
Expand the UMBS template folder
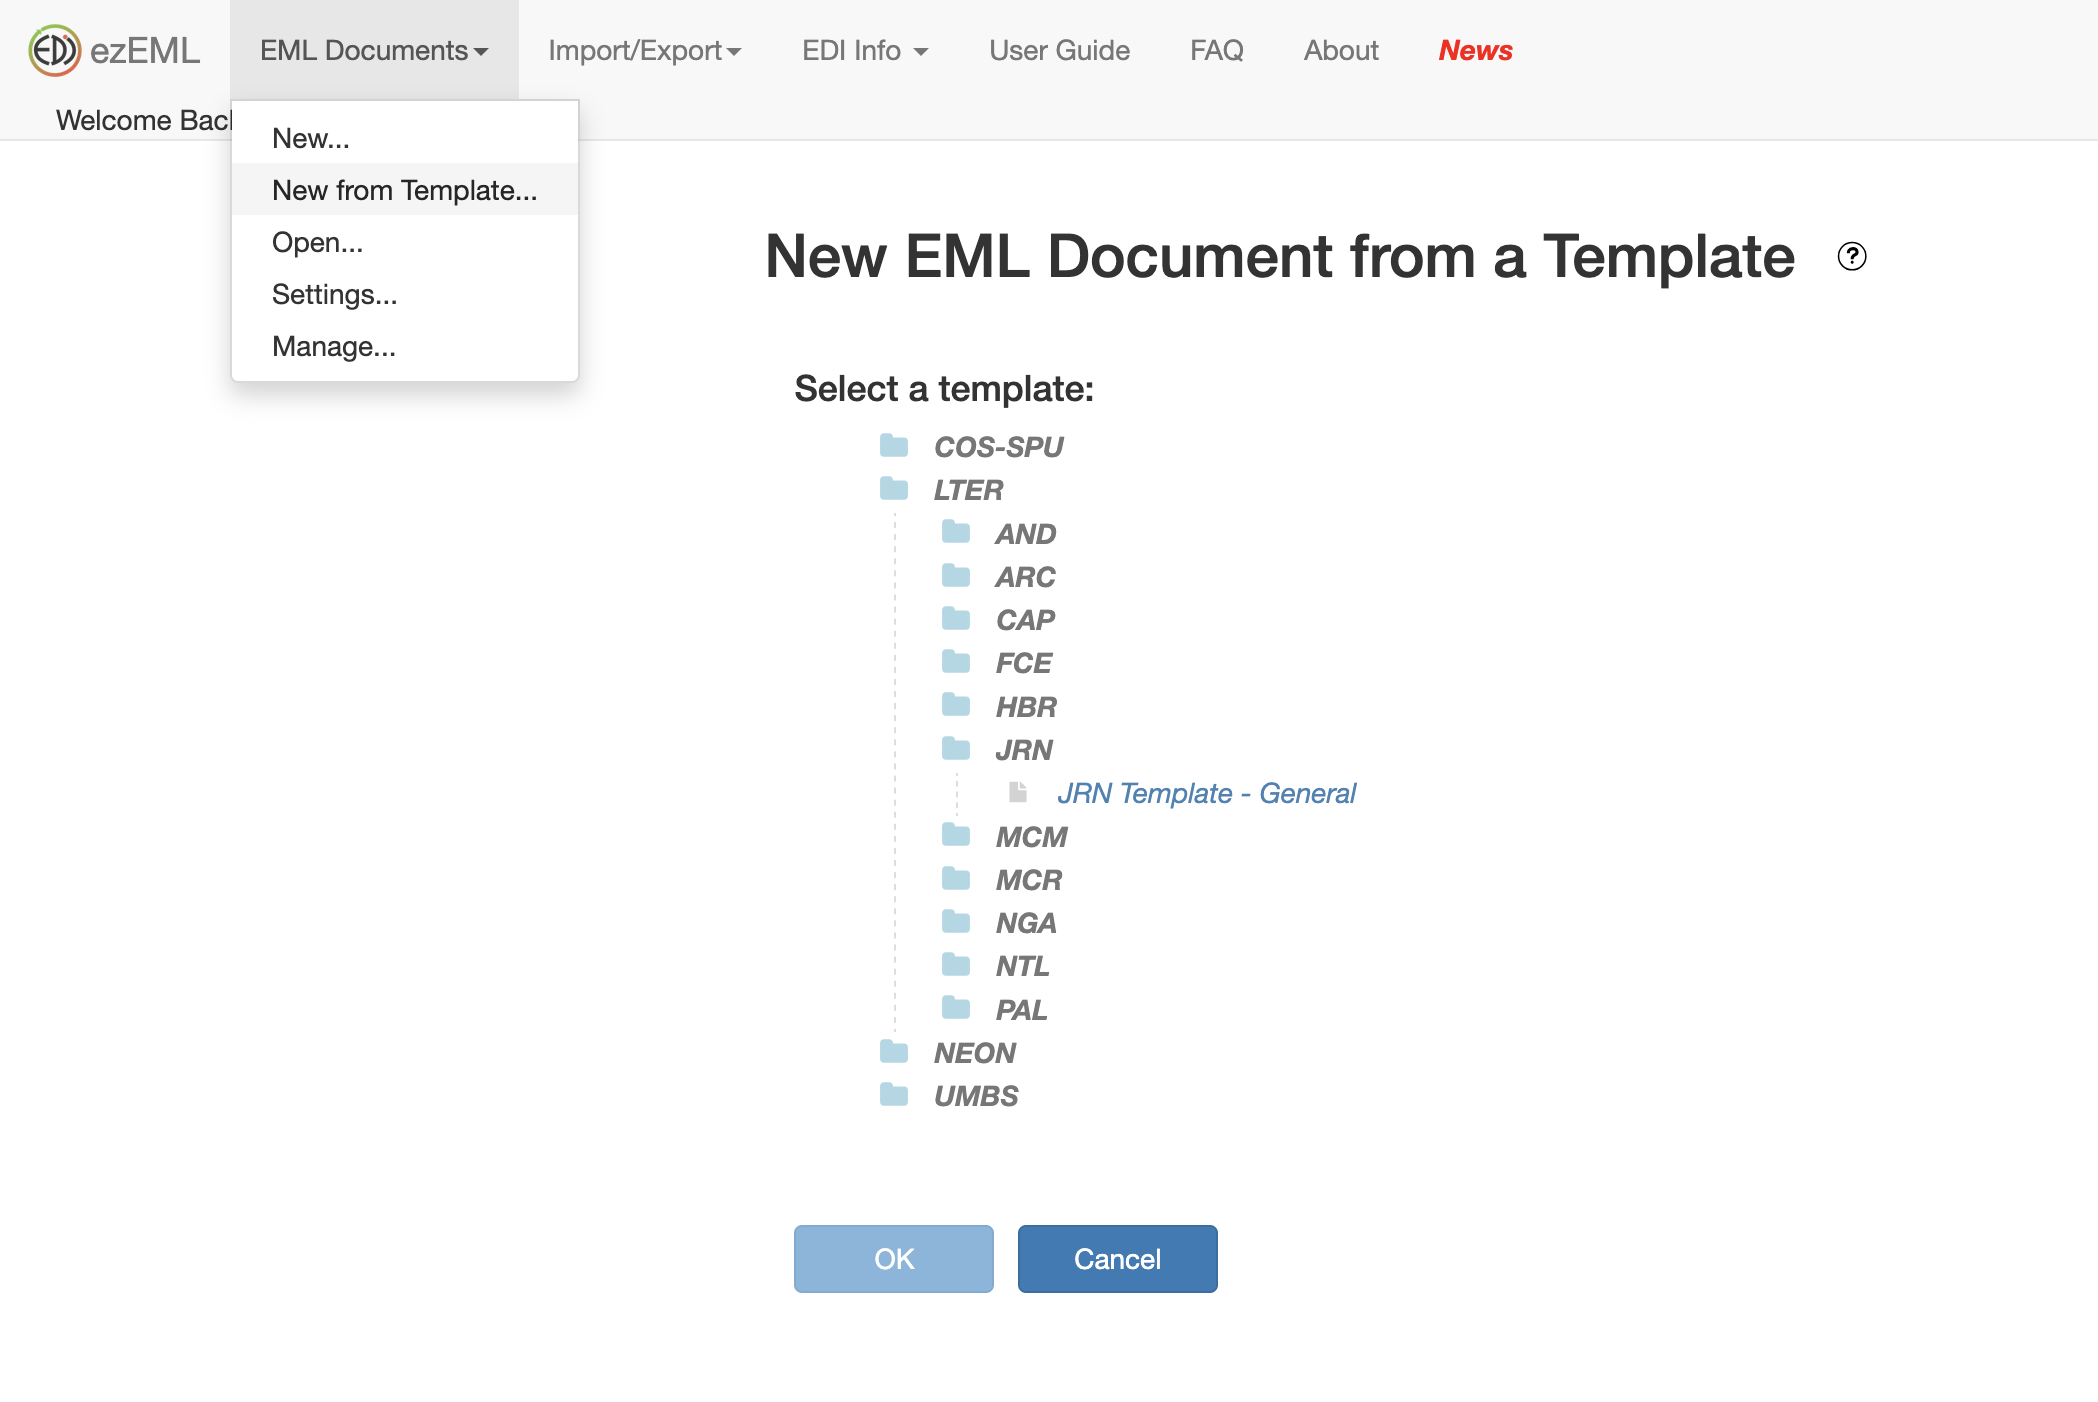click(x=976, y=1096)
